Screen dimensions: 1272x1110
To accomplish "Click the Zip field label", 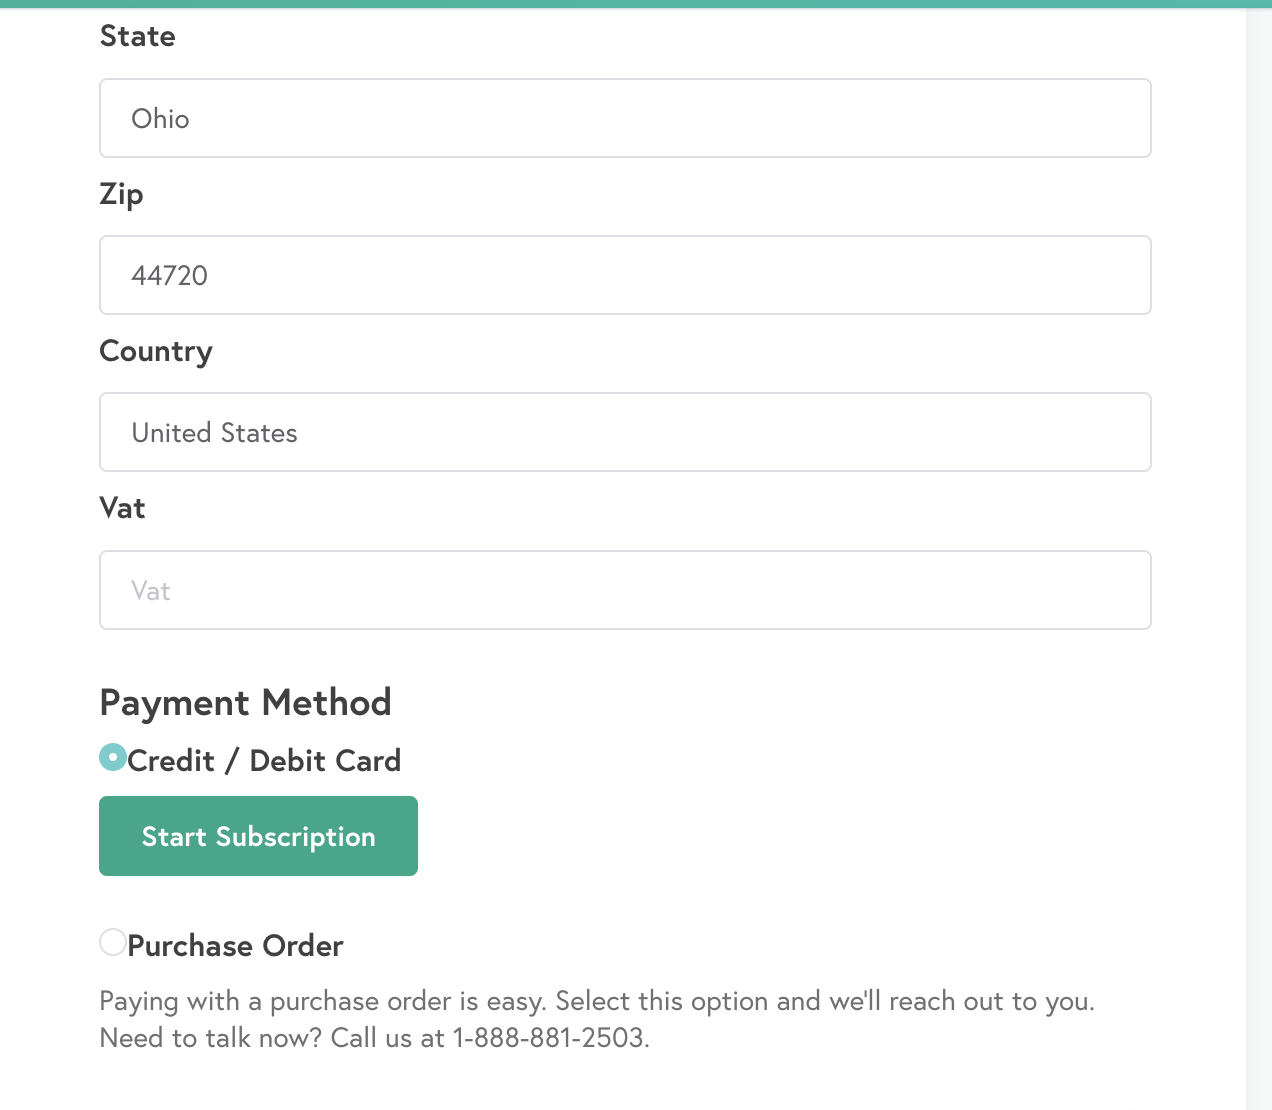I will pos(121,194).
